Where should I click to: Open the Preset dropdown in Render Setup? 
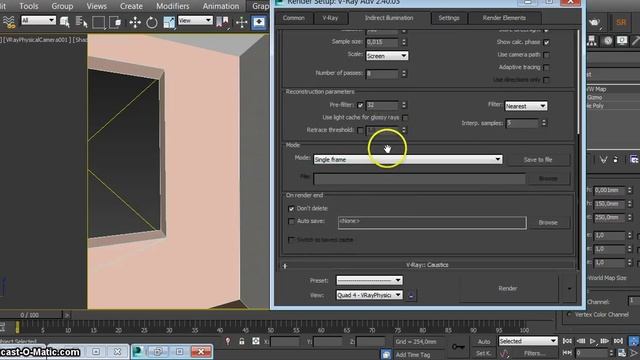point(369,280)
